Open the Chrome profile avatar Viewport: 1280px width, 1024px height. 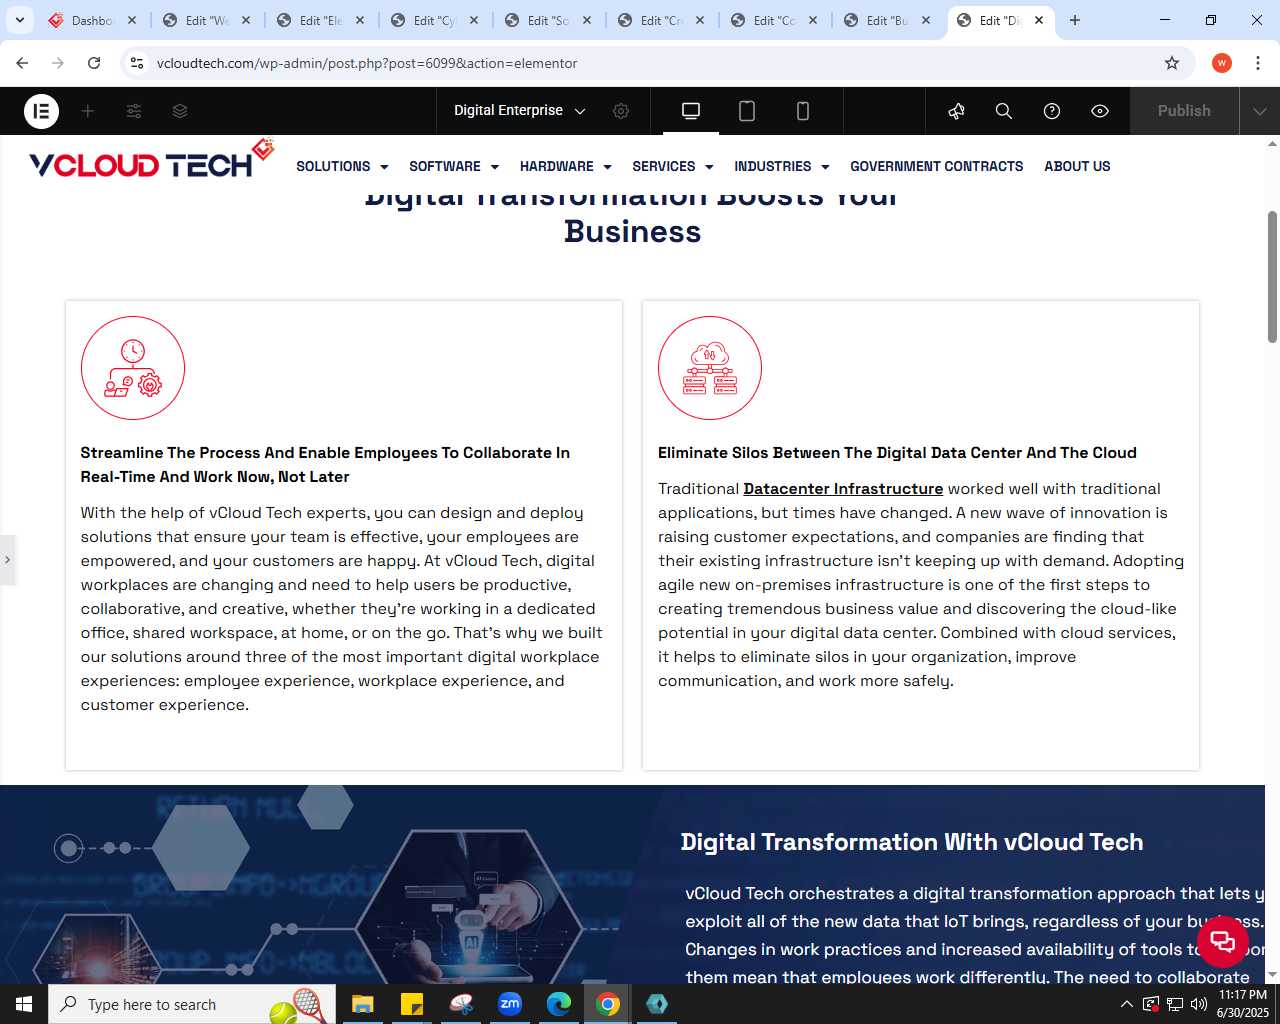pyautogui.click(x=1222, y=63)
